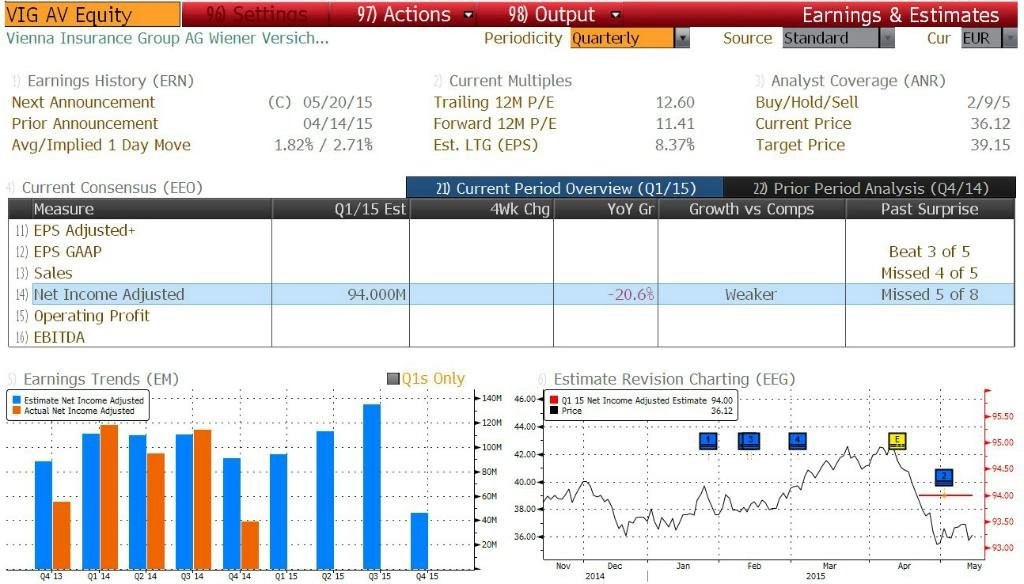Viewport: 1024px width, 584px height.
Task: Click Prior Announcement date 04/14/15
Action: pyautogui.click(x=338, y=123)
